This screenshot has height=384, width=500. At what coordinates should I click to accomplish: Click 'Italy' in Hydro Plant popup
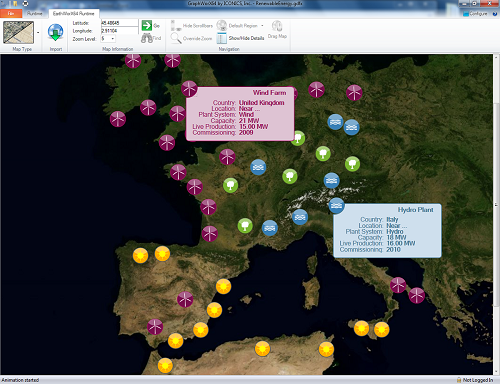392,219
